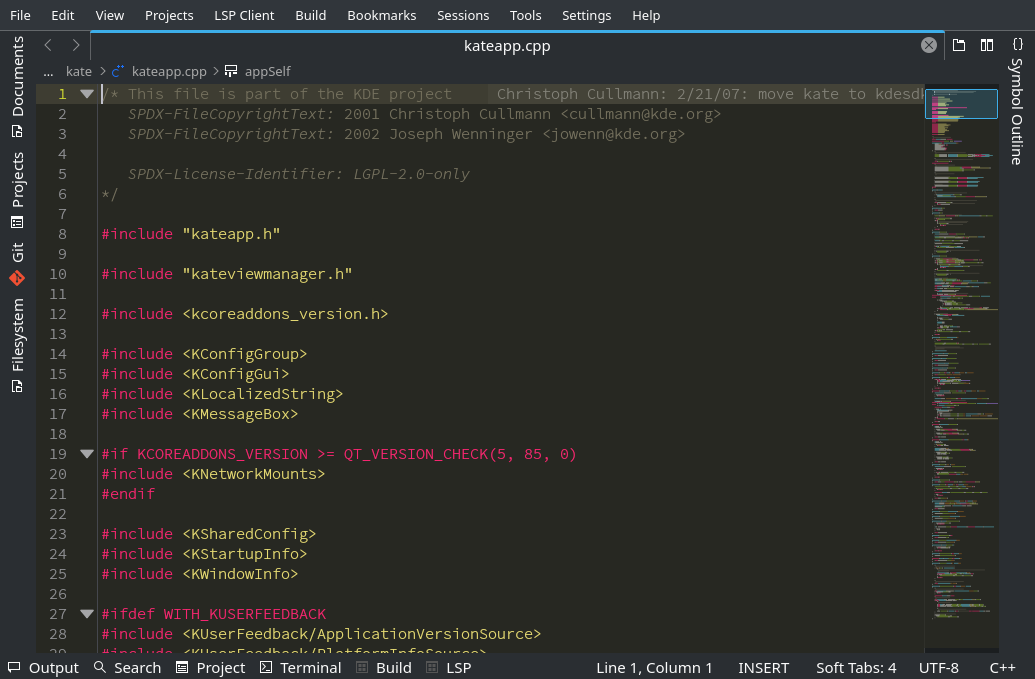Open the Search panel

127,668
